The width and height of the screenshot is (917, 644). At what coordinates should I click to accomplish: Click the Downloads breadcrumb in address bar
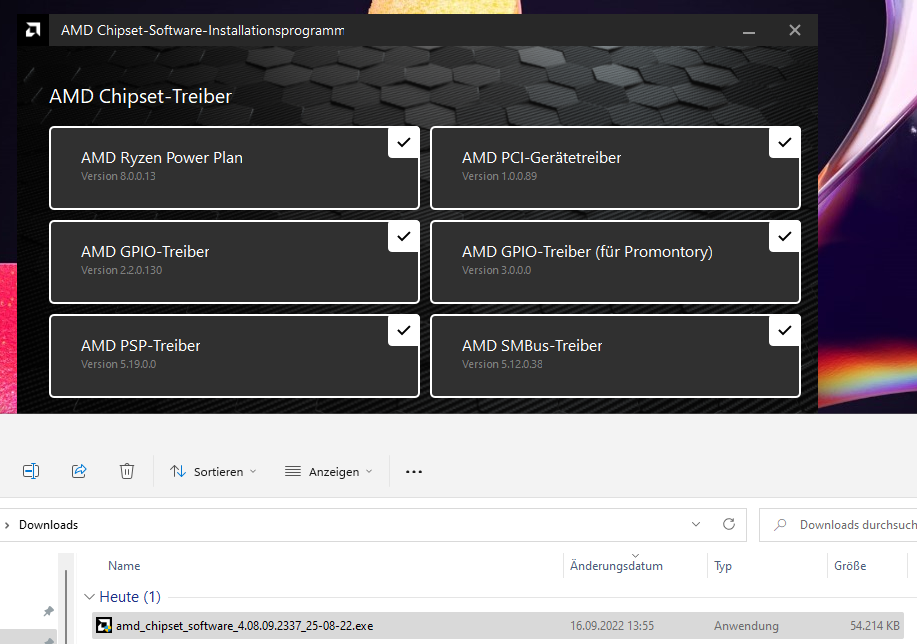click(49, 525)
